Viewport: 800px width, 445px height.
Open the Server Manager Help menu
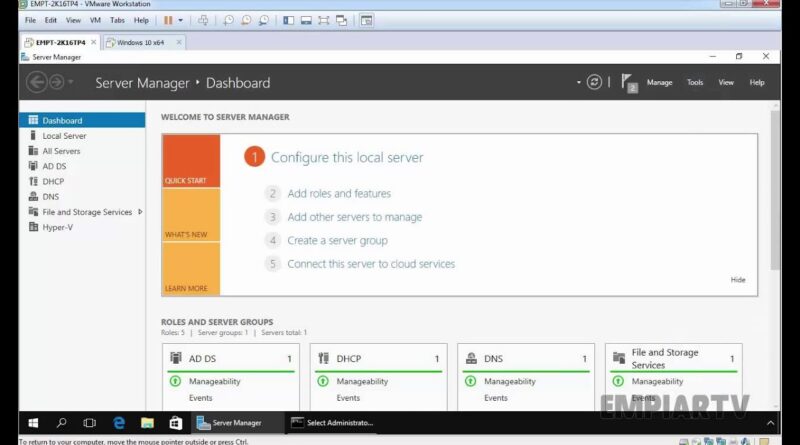pyautogui.click(x=757, y=82)
